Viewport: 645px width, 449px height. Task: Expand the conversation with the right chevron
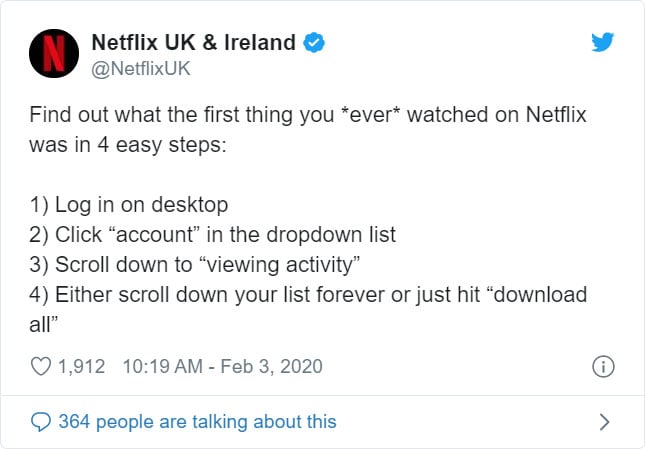point(604,422)
